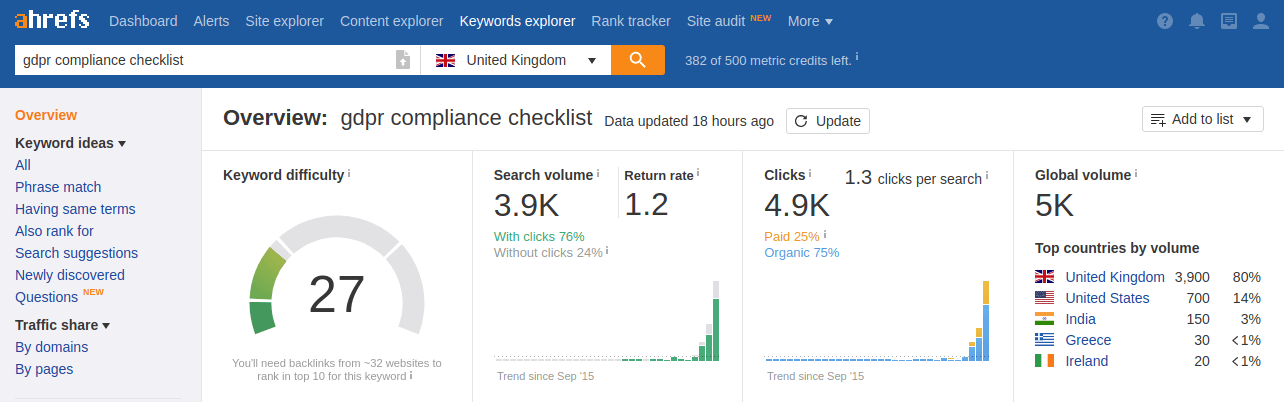
Task: Open Content explorer
Action: [x=392, y=21]
